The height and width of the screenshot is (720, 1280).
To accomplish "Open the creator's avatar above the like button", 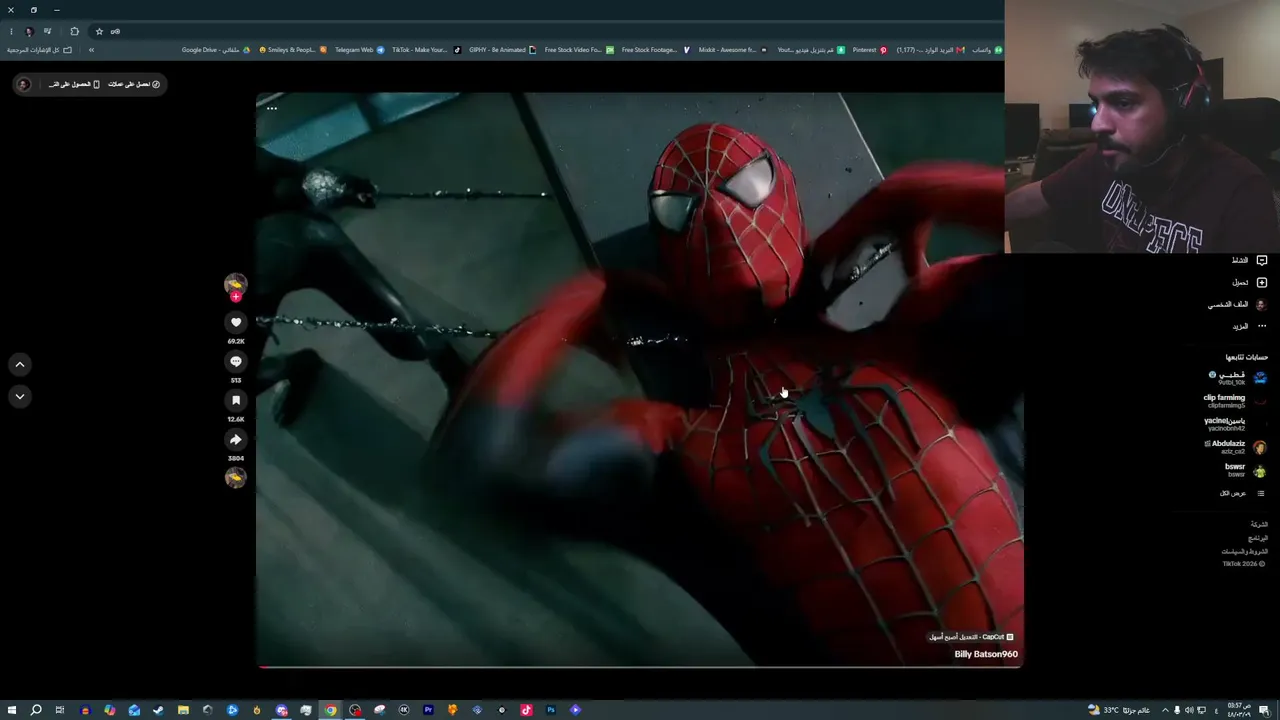I will (x=235, y=283).
